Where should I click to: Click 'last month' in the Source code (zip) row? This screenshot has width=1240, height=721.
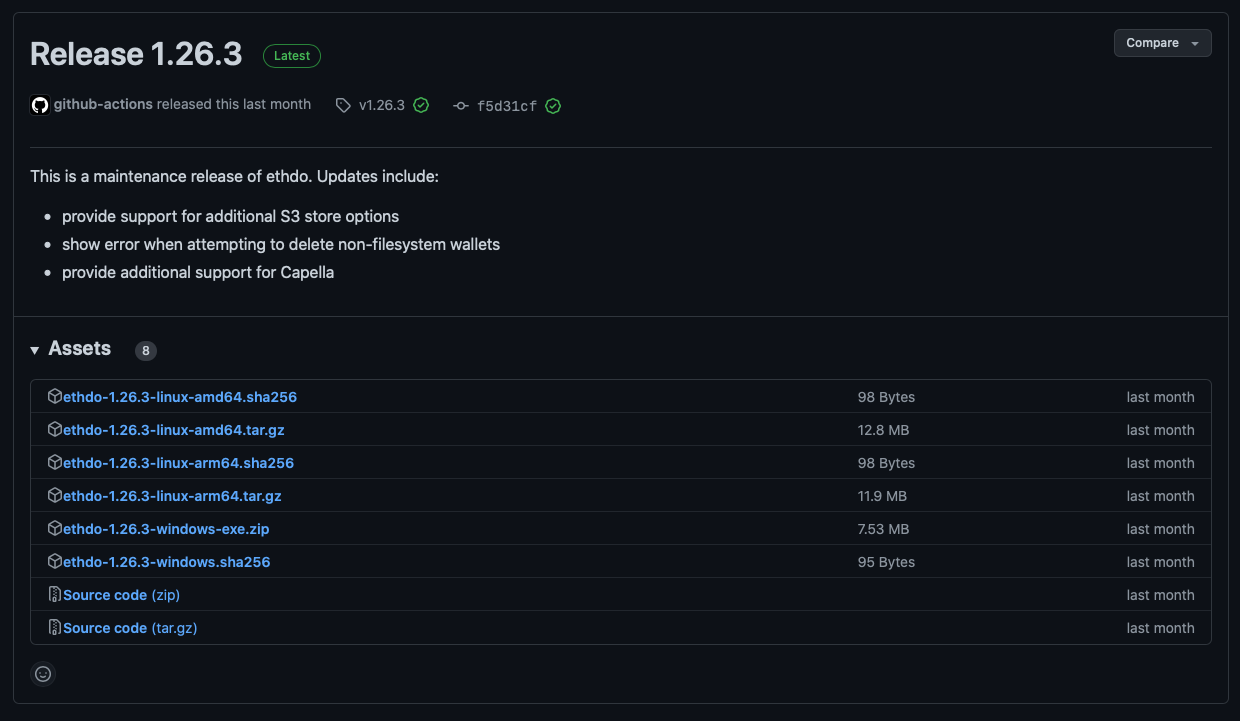[1160, 595]
